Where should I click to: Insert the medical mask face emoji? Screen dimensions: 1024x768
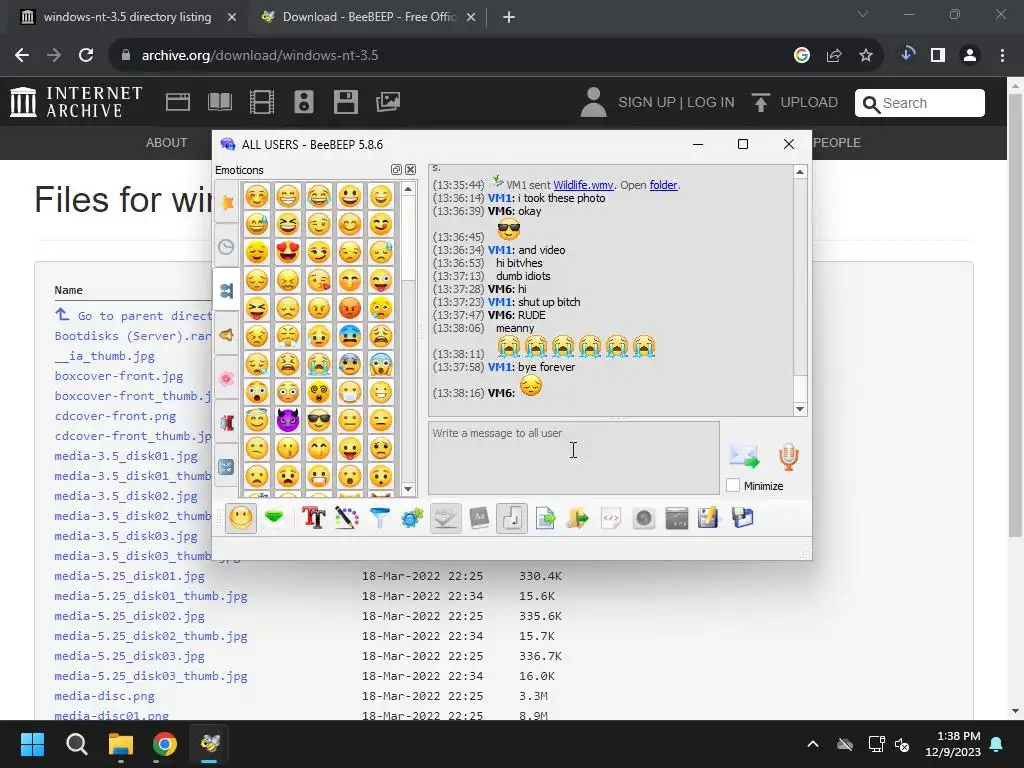coord(350,392)
